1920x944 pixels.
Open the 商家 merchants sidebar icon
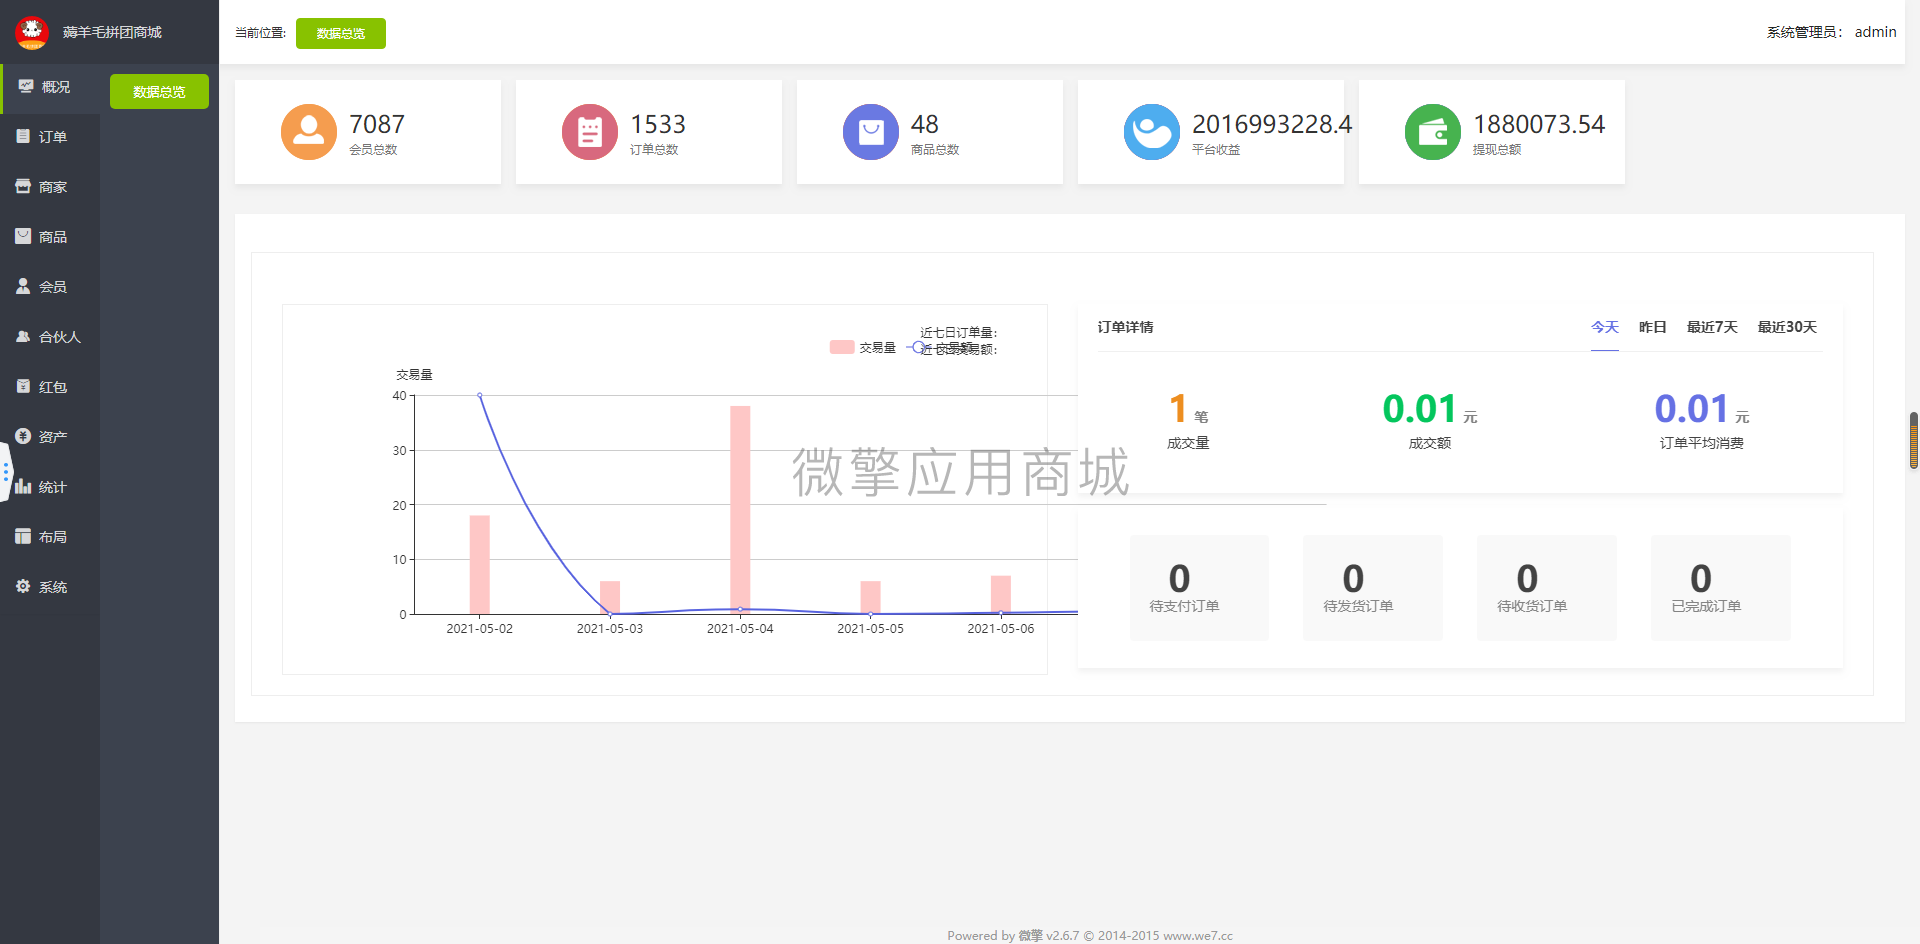point(23,186)
